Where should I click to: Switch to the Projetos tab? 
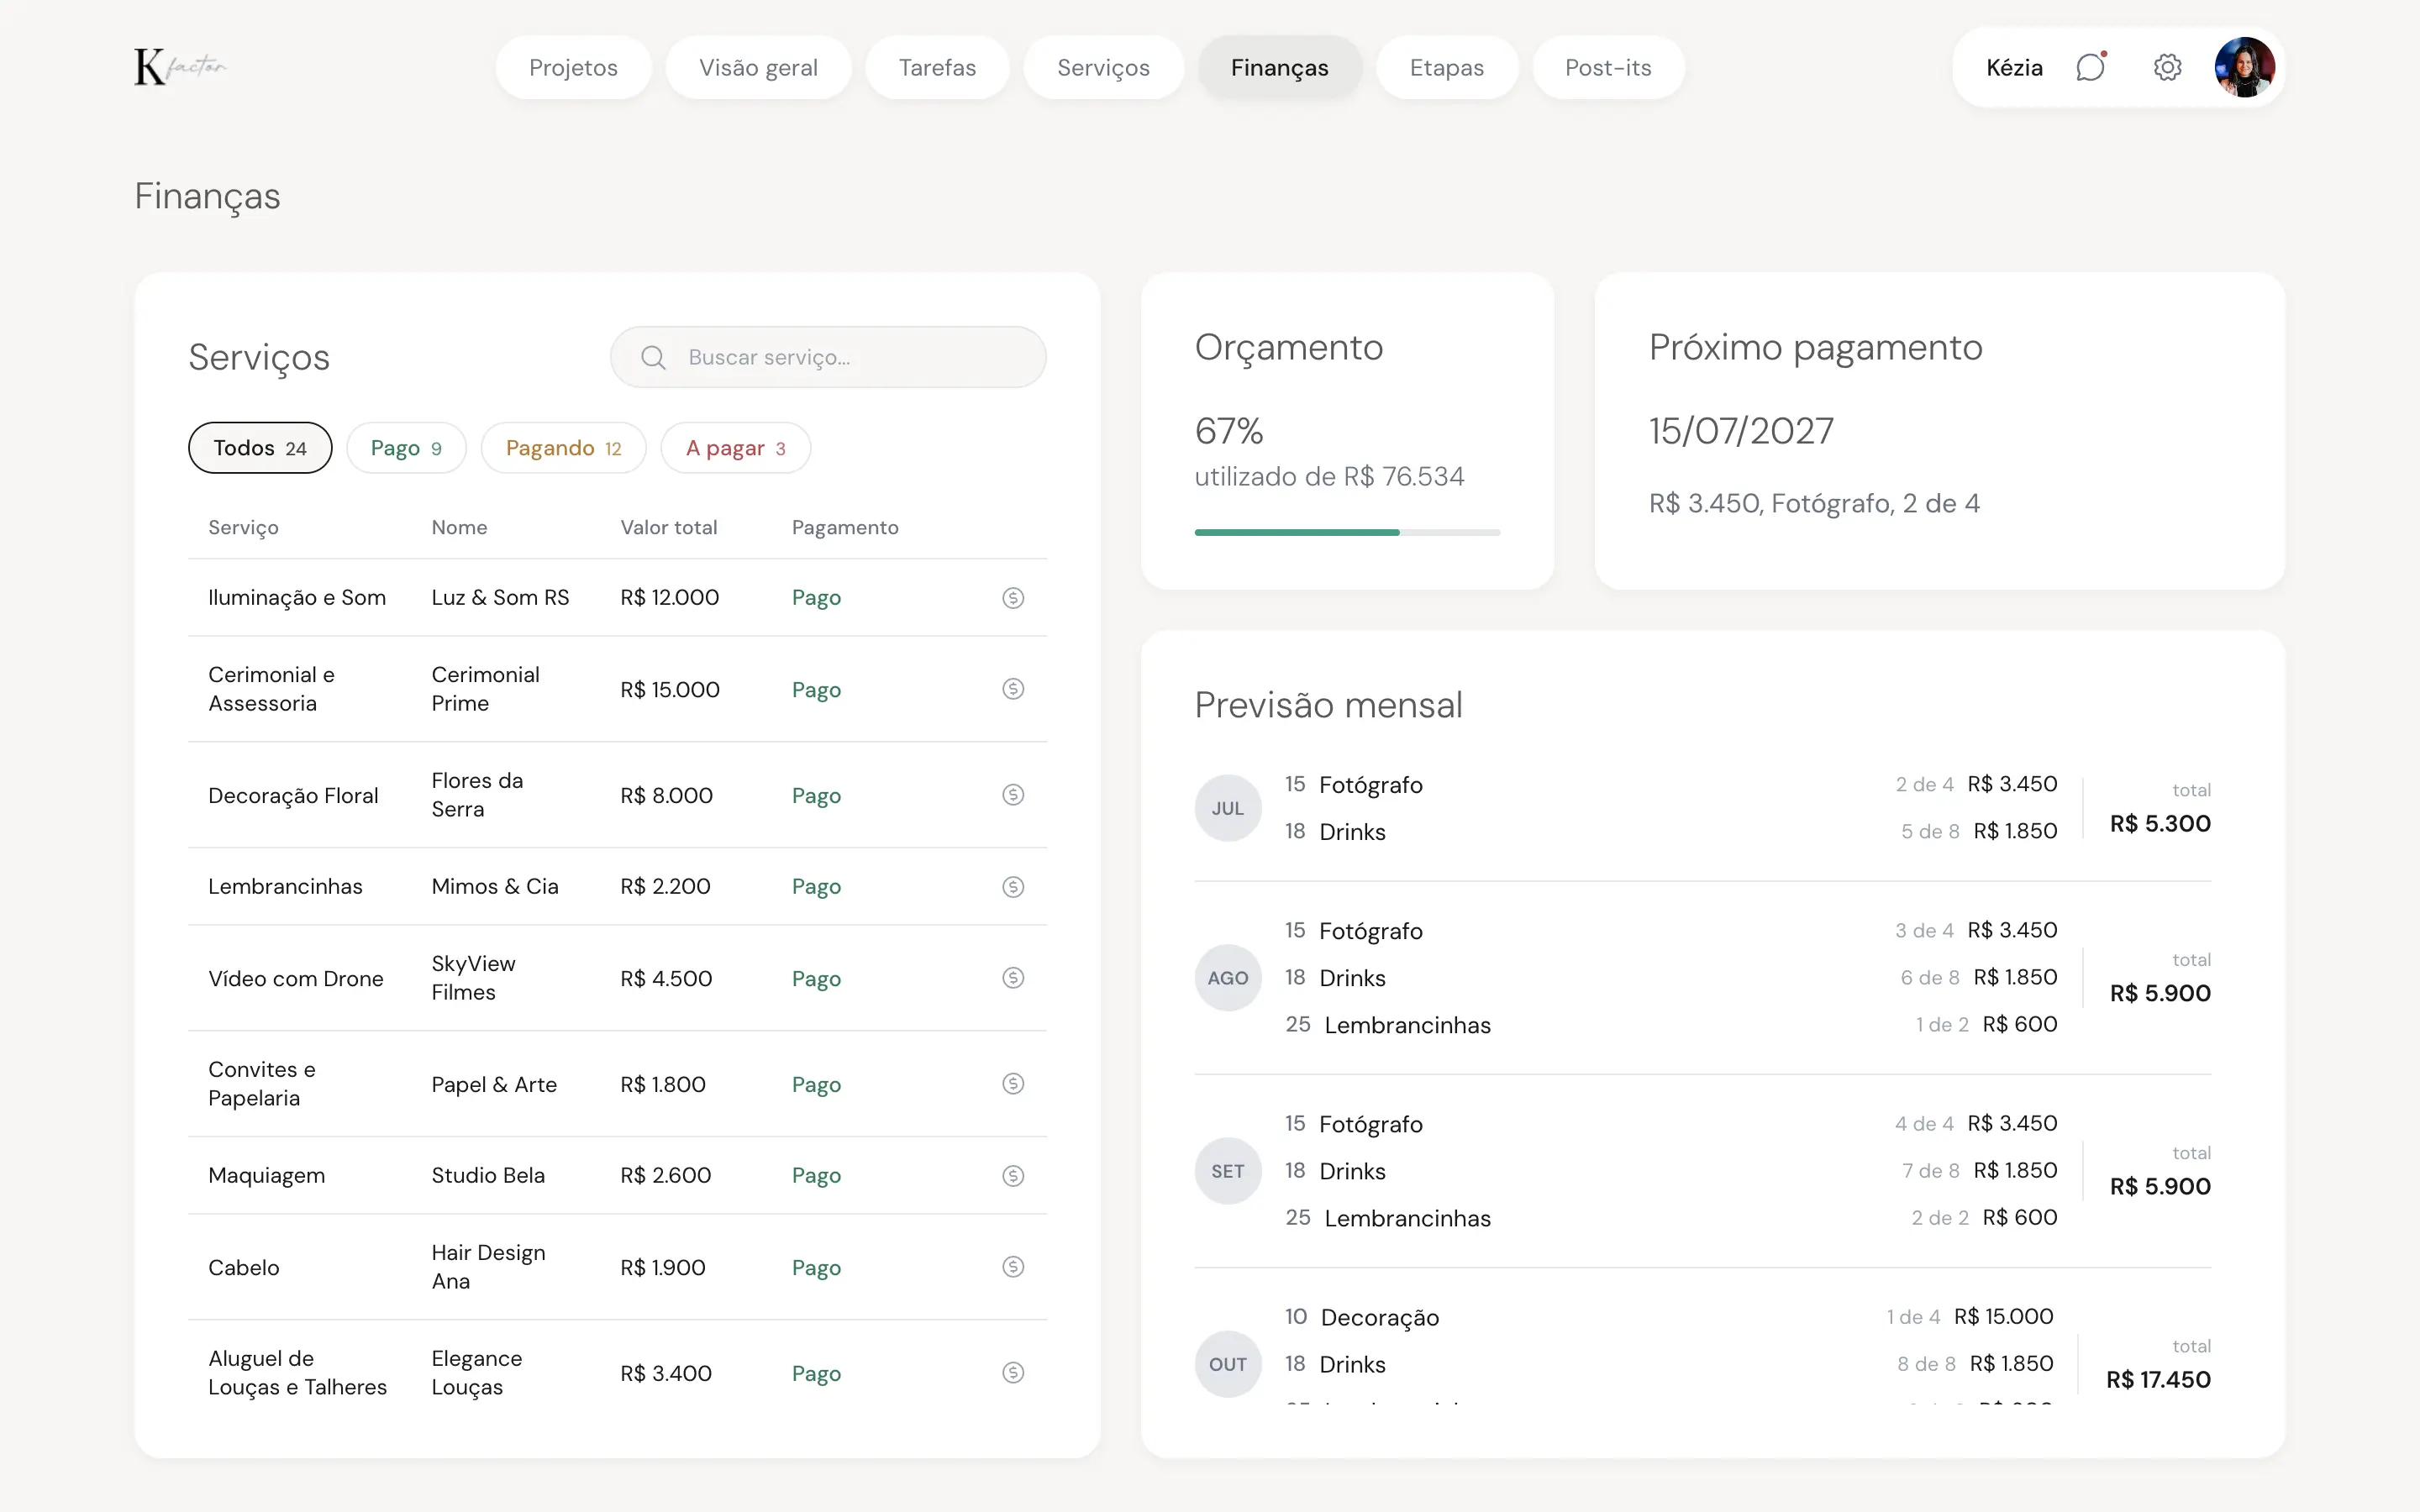[x=573, y=67]
